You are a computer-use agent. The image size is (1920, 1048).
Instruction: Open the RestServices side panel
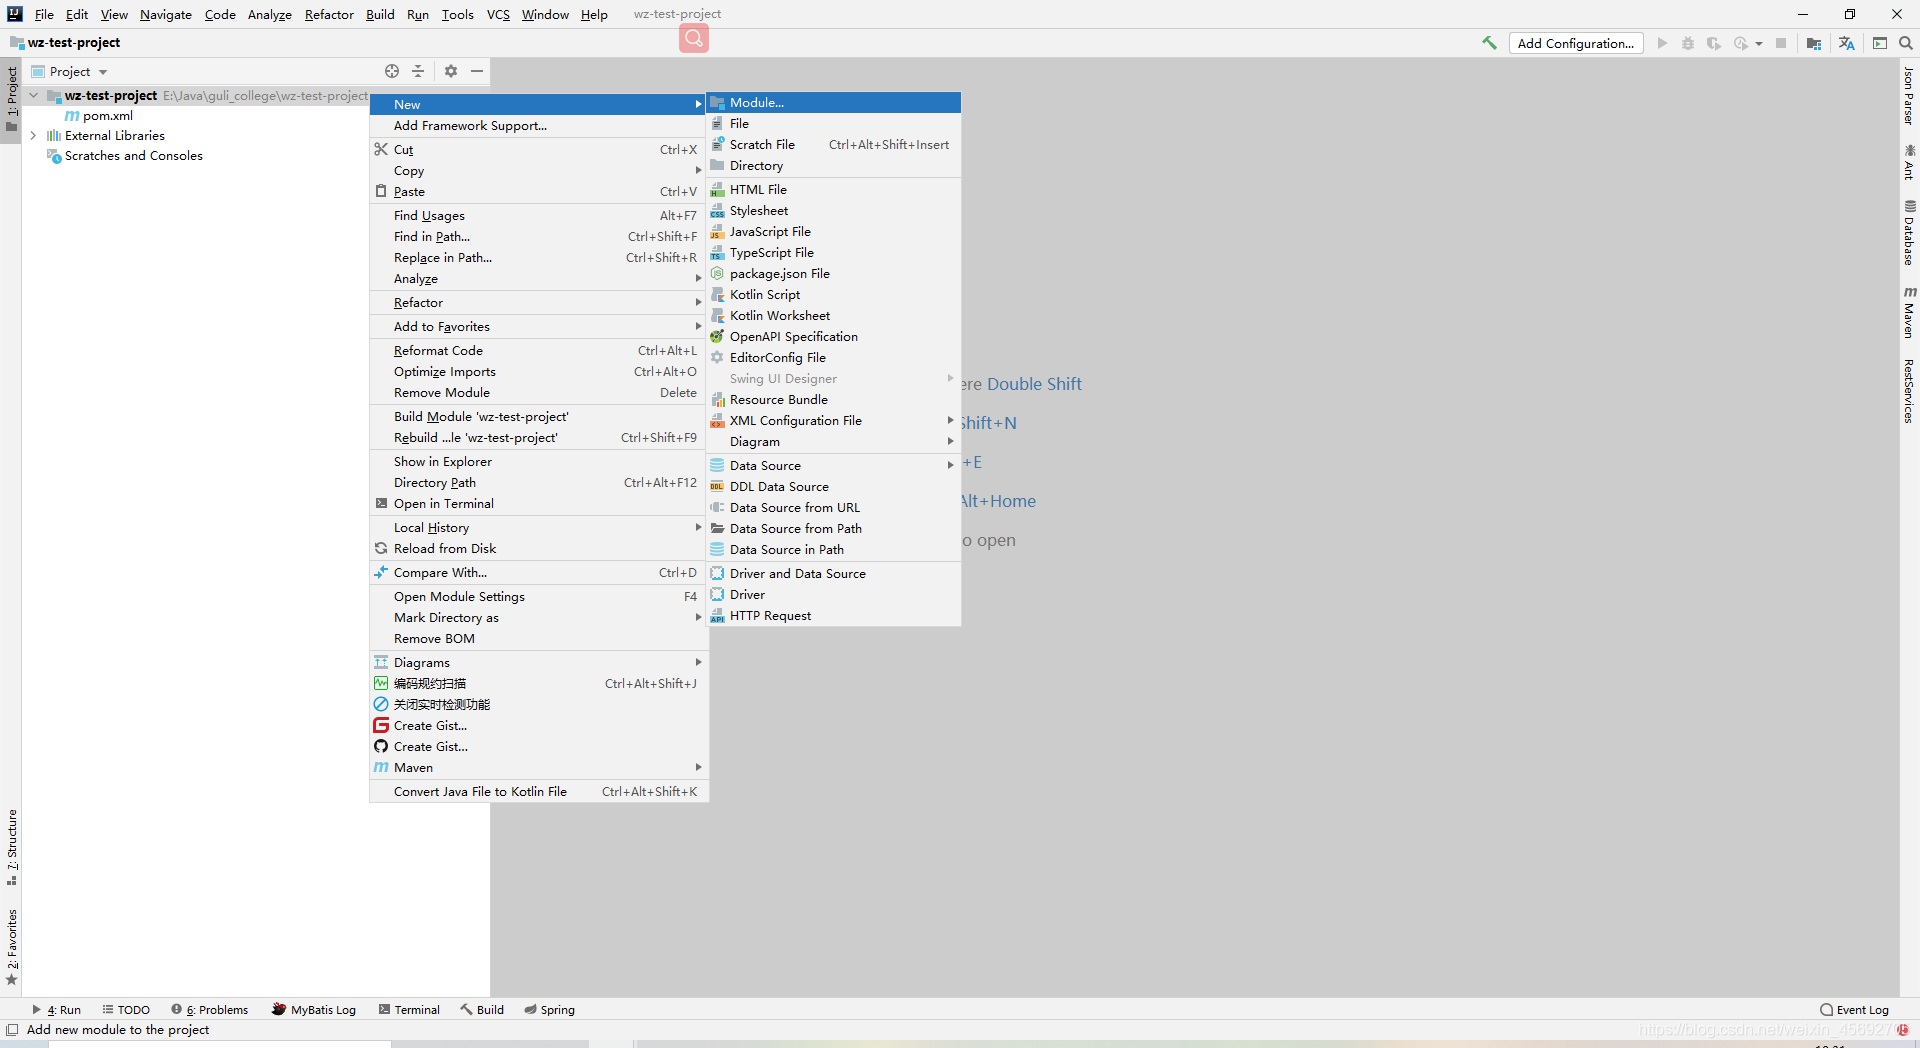point(1909,391)
